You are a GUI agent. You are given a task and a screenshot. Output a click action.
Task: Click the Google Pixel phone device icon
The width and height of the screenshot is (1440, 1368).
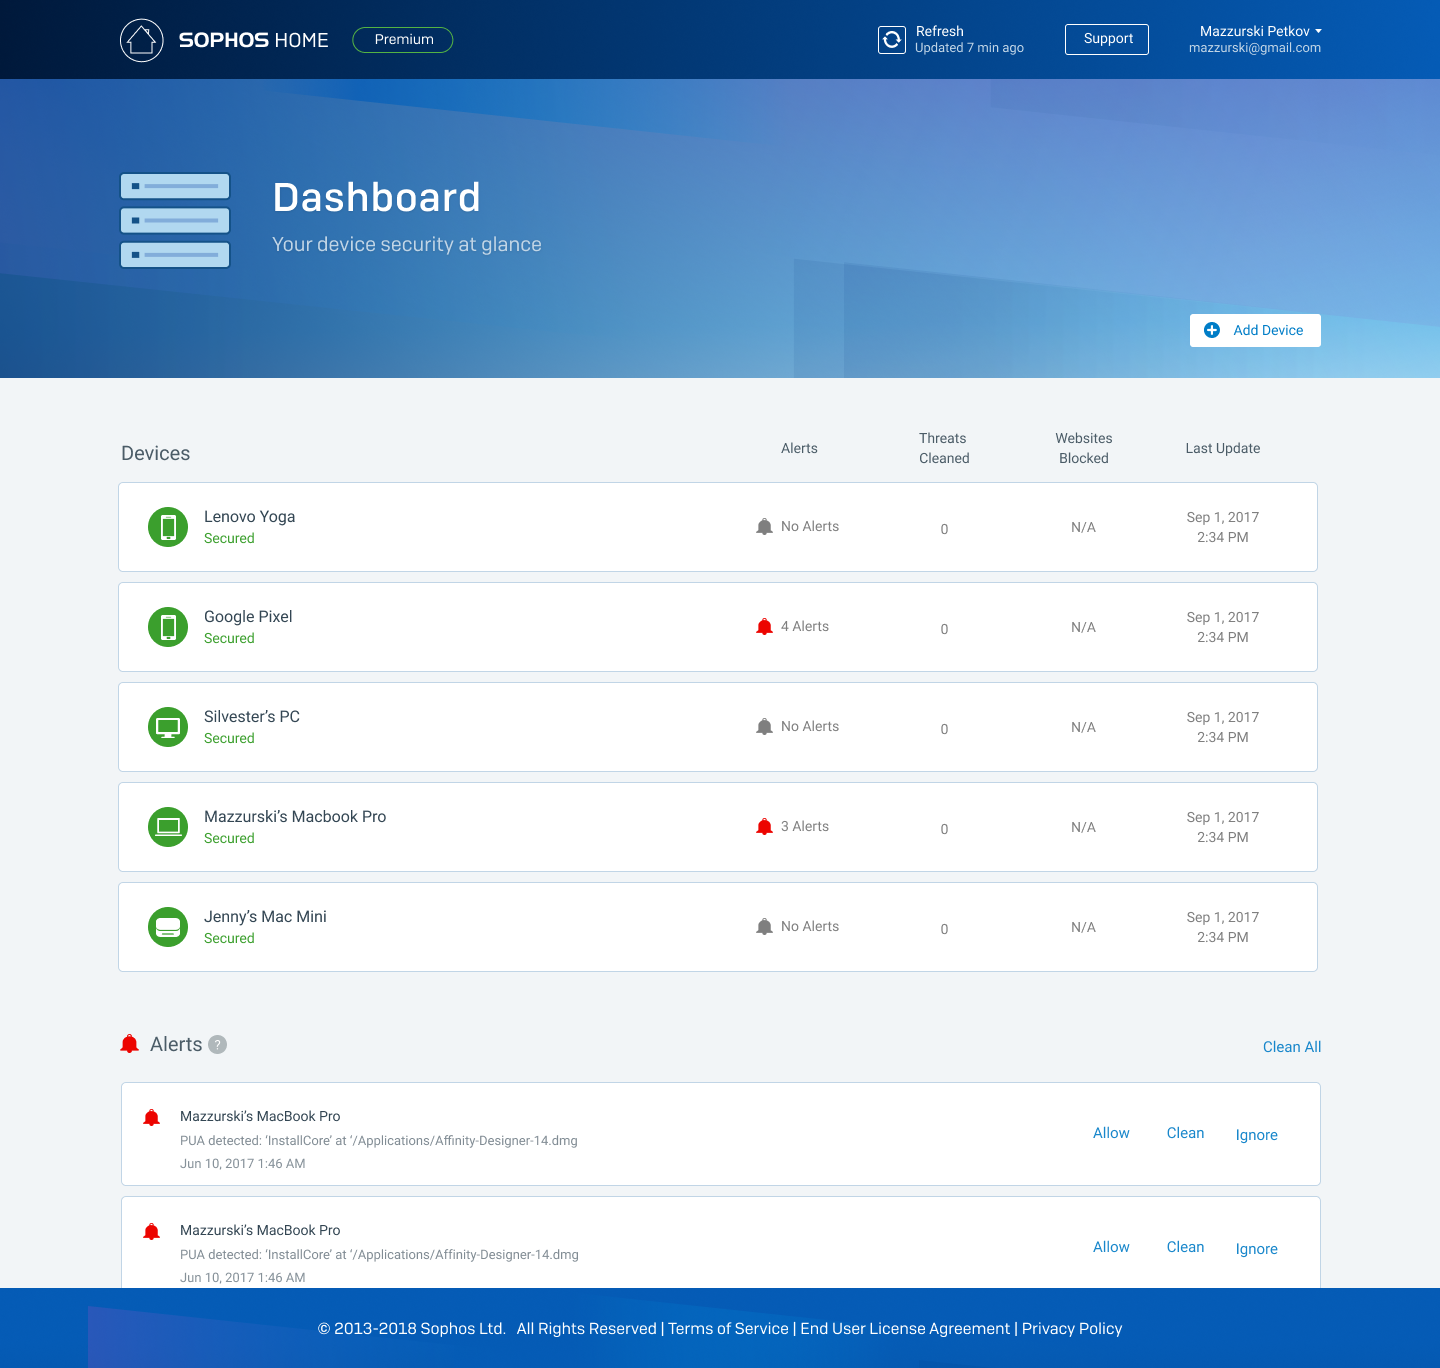[x=168, y=627]
